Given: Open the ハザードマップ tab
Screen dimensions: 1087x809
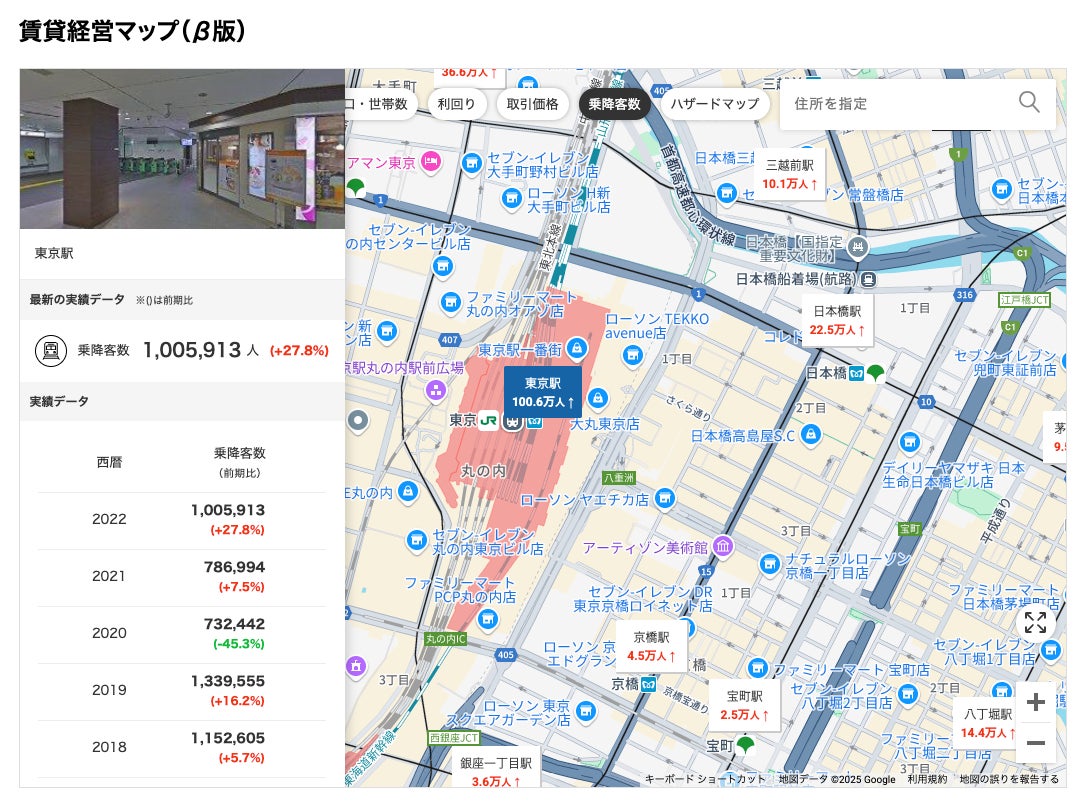Looking at the screenshot, I should [x=715, y=104].
